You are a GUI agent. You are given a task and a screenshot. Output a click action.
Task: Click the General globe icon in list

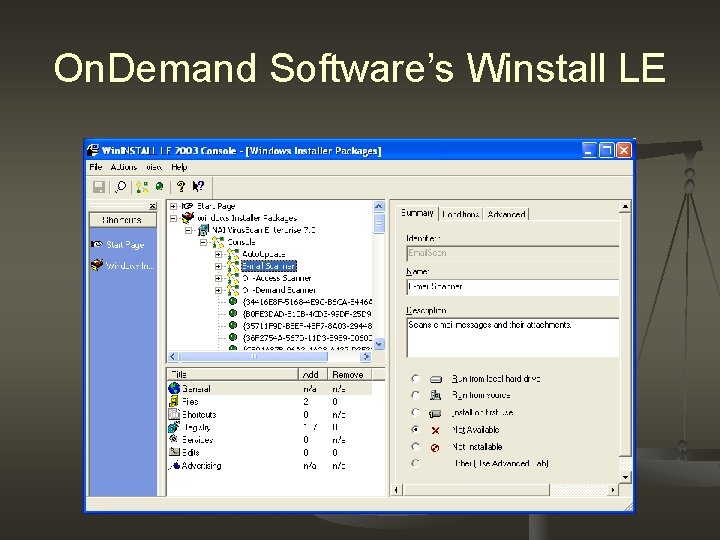tap(174, 388)
